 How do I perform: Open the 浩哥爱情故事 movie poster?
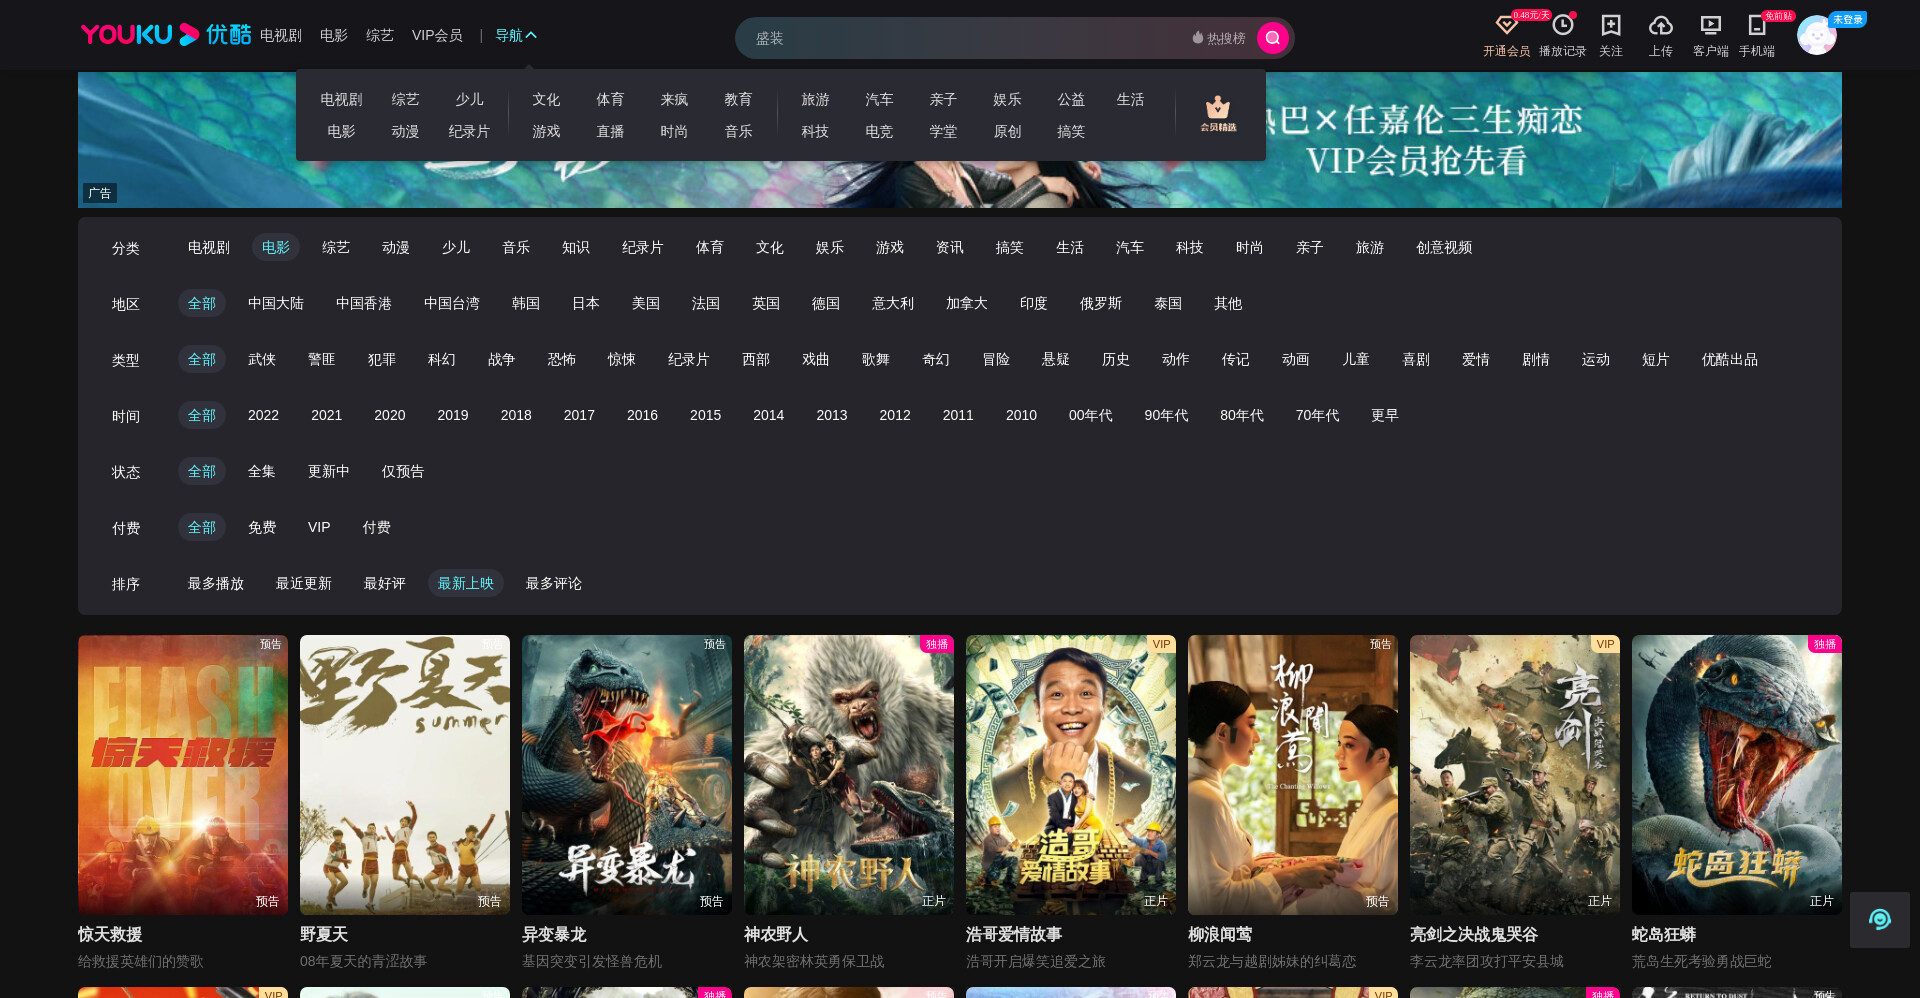[x=1071, y=774]
